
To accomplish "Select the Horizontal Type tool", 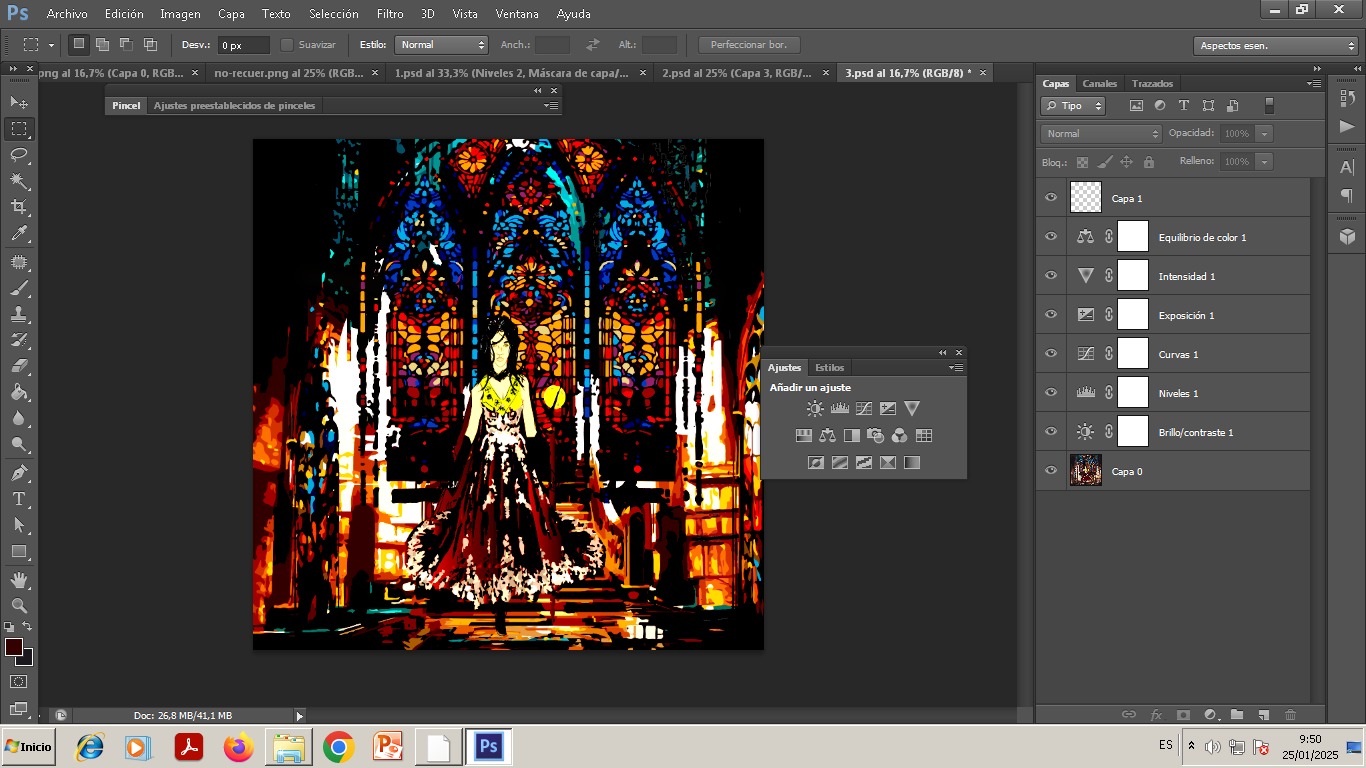I will [19, 499].
